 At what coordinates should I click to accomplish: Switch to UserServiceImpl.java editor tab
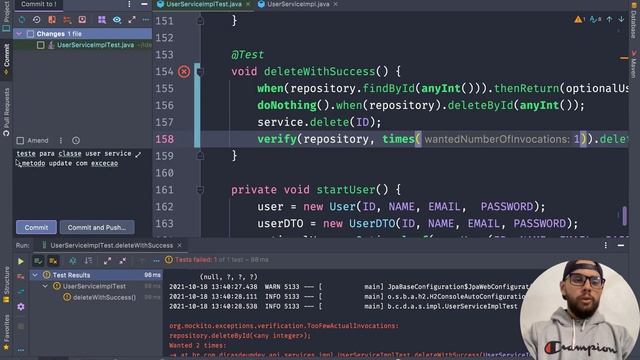coord(298,4)
